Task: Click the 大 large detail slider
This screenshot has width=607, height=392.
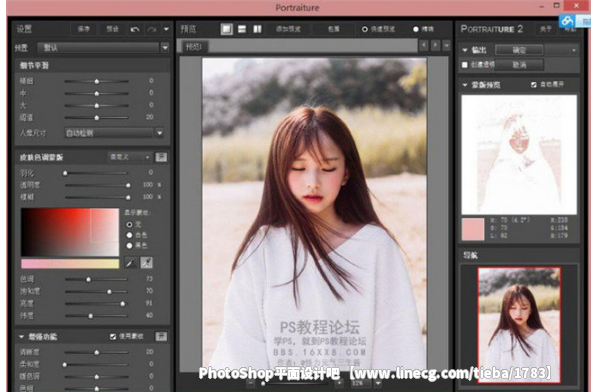Action: click(96, 106)
